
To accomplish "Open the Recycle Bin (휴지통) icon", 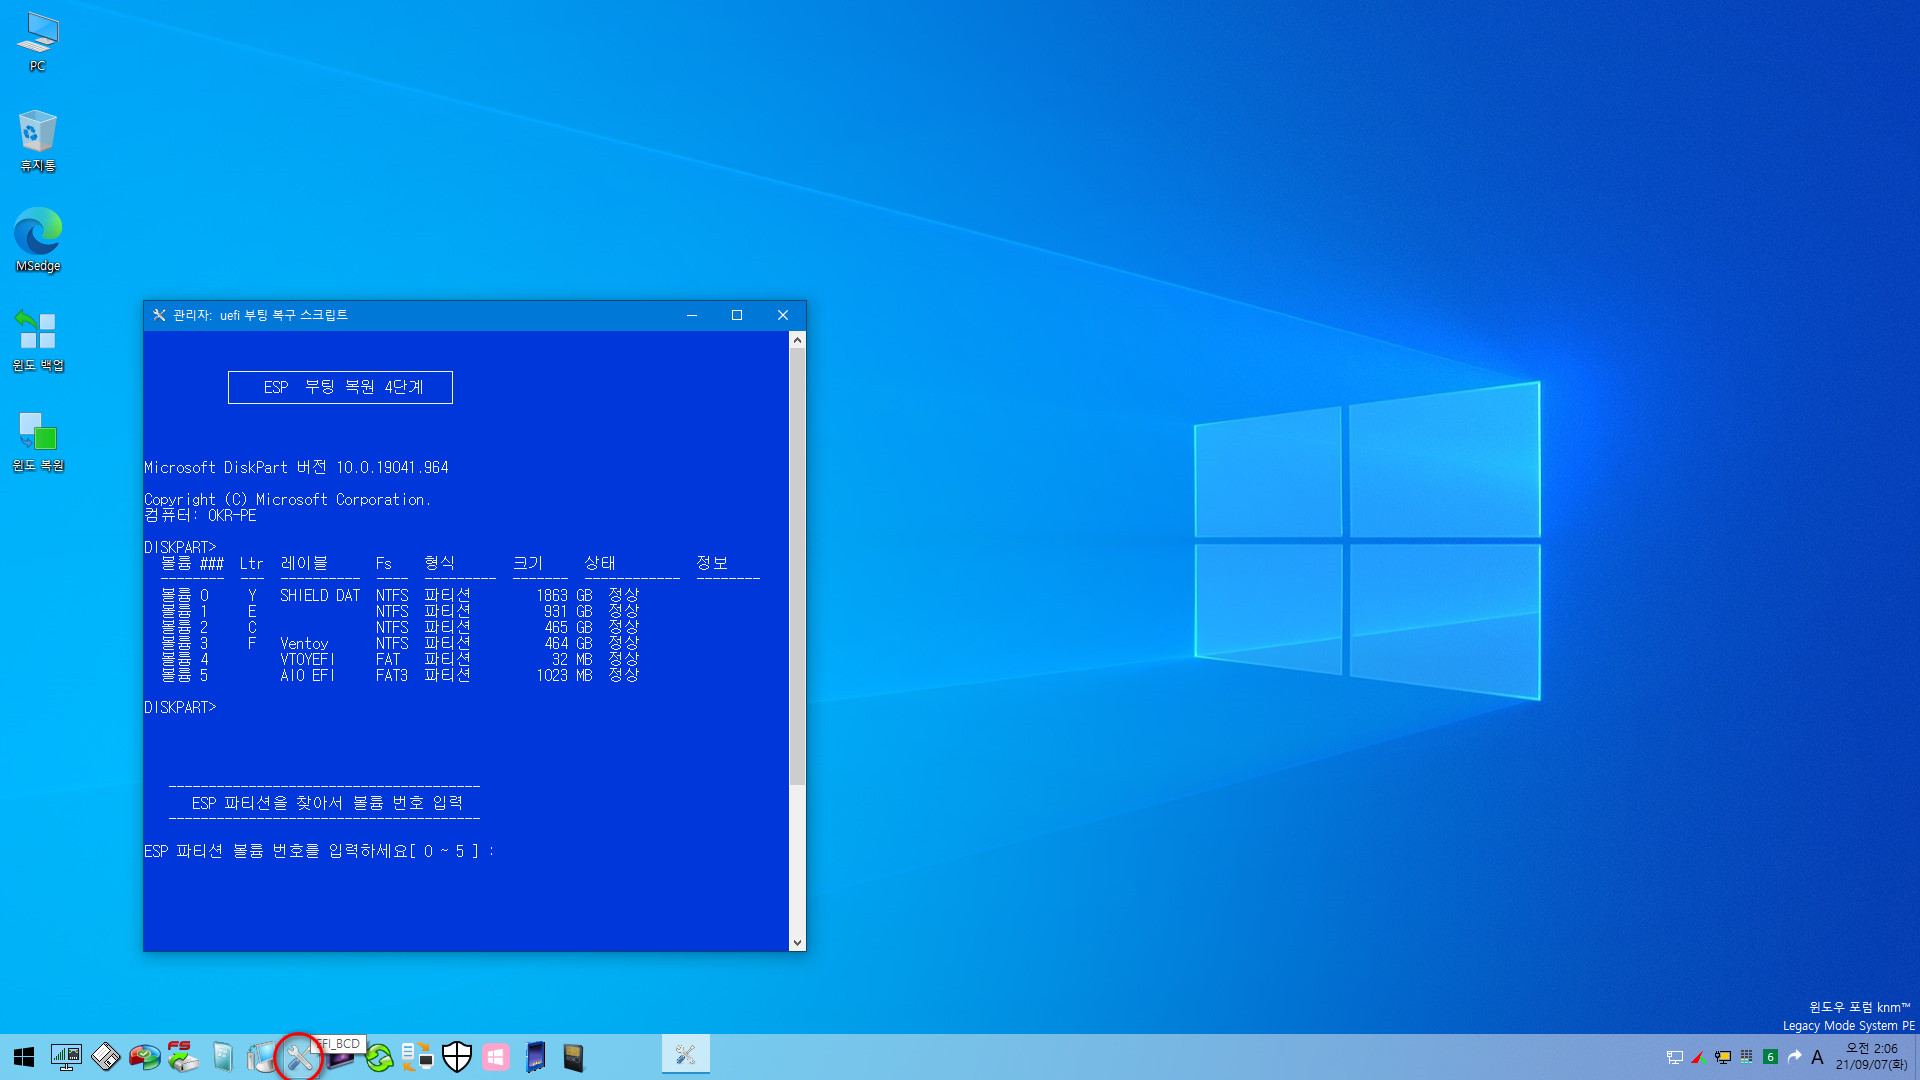I will [x=38, y=141].
